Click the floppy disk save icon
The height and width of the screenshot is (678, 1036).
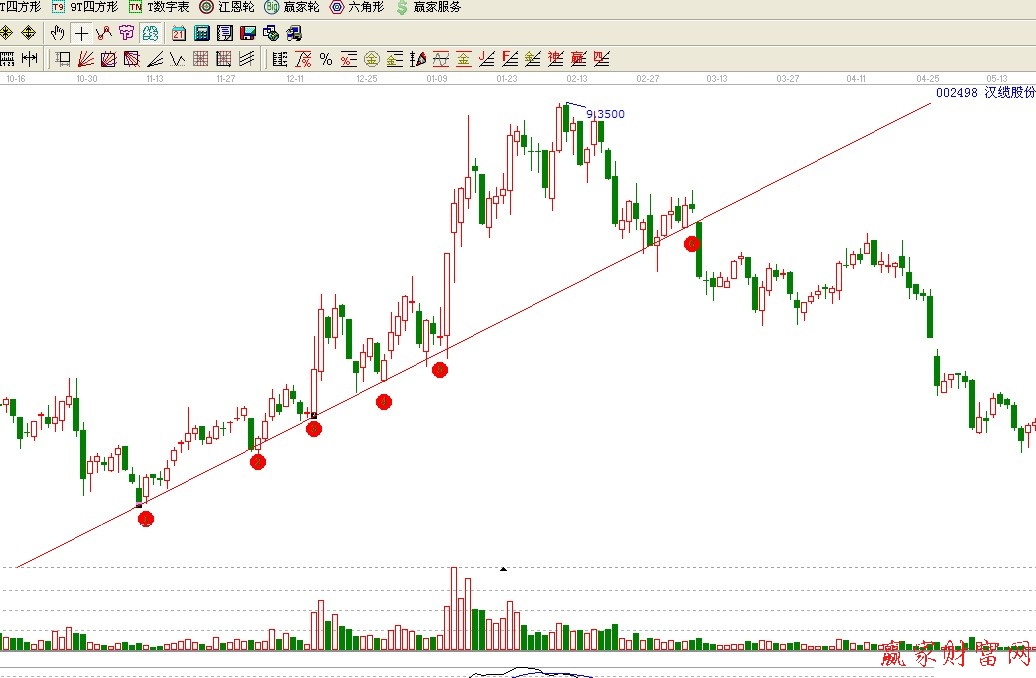[247, 33]
